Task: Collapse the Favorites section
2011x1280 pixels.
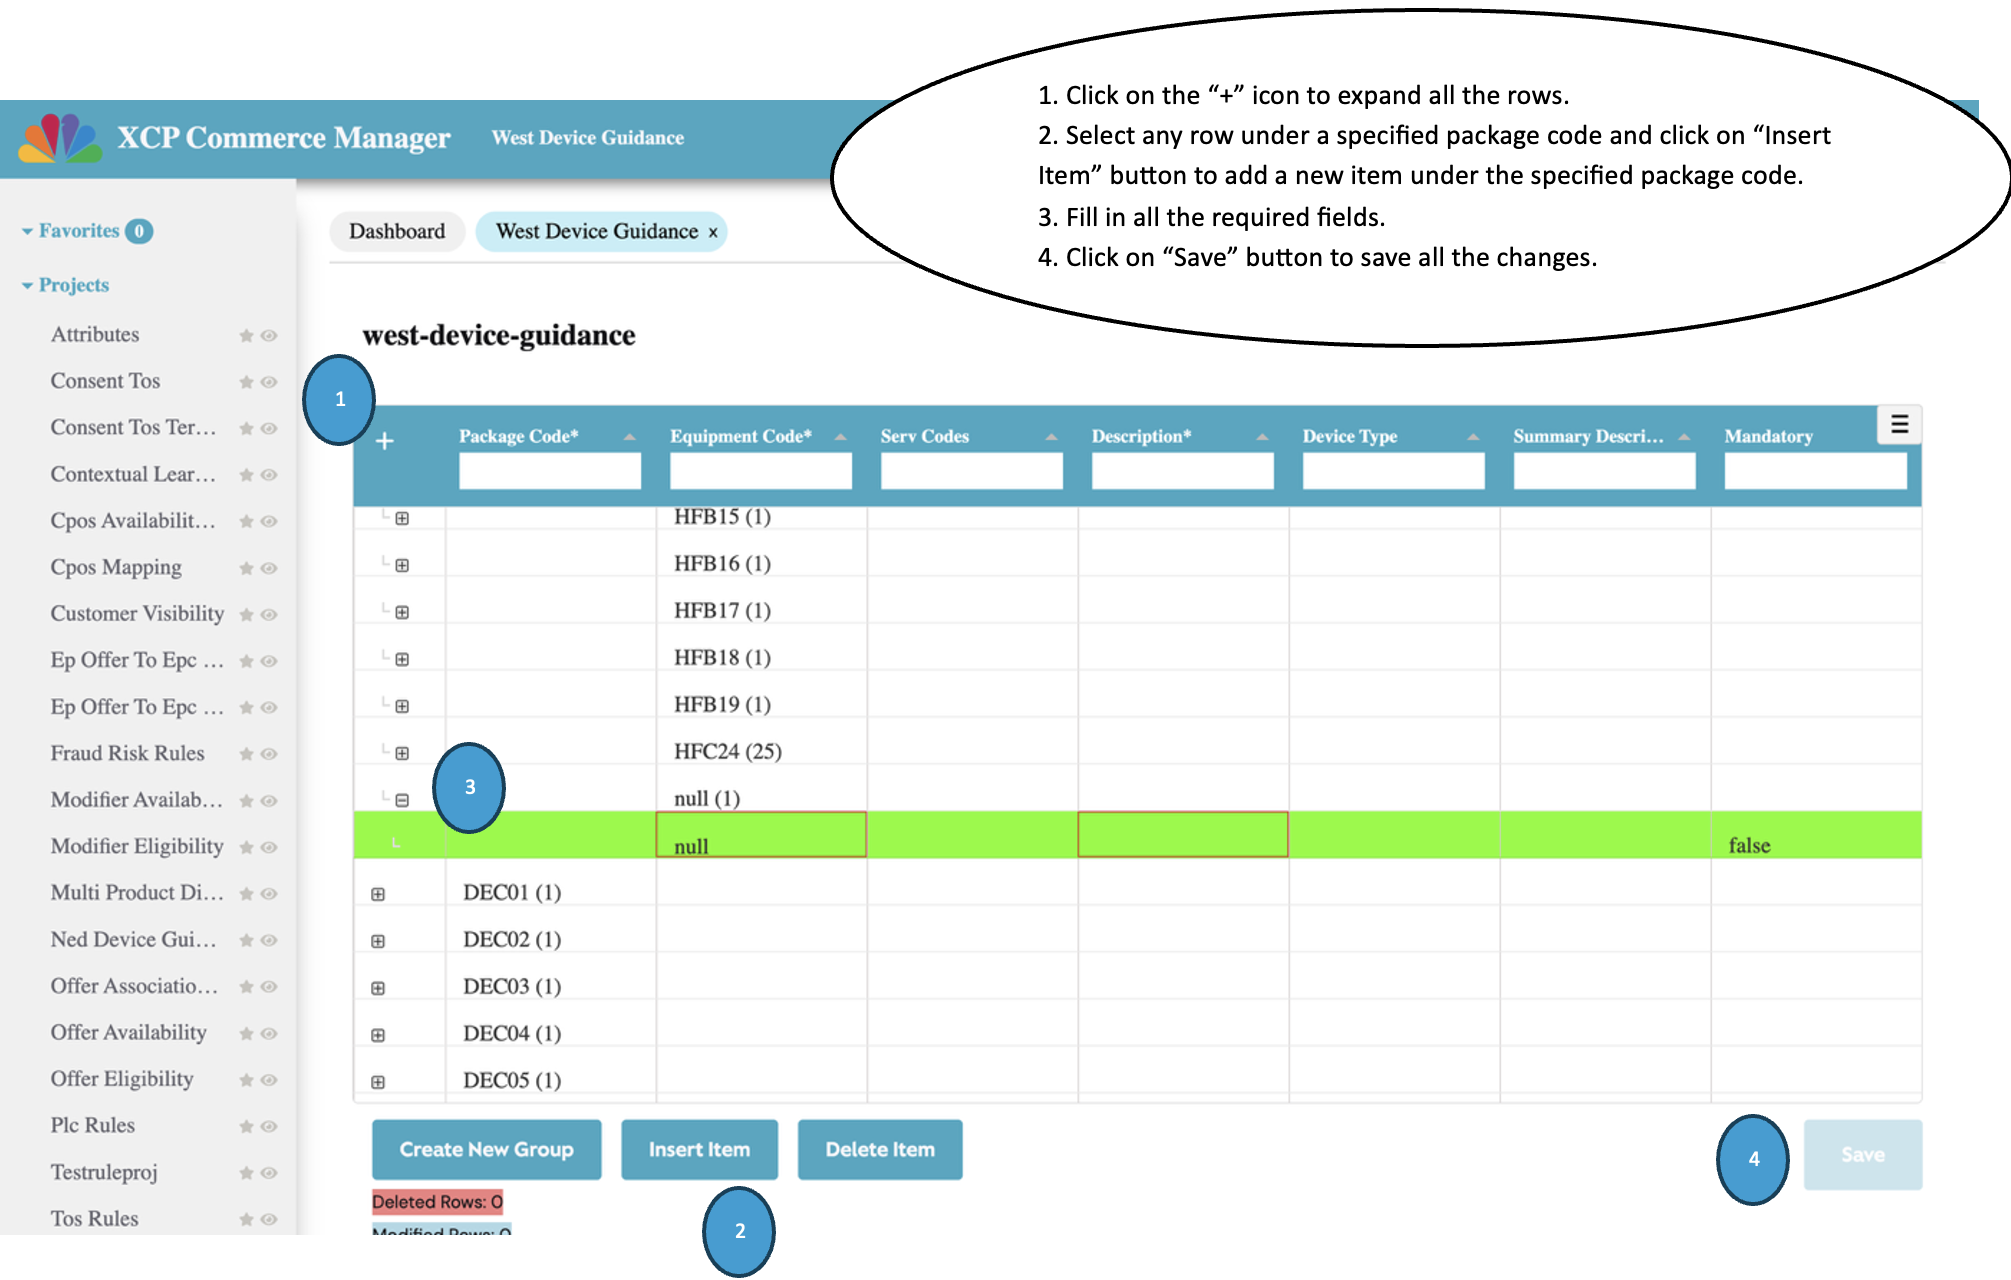Action: coord(27,231)
